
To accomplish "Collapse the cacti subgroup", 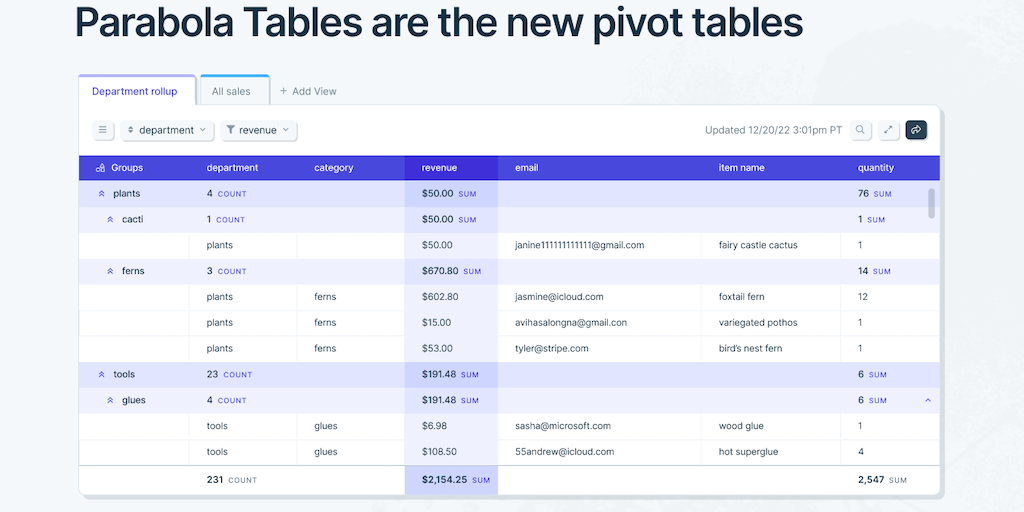I will coord(110,220).
